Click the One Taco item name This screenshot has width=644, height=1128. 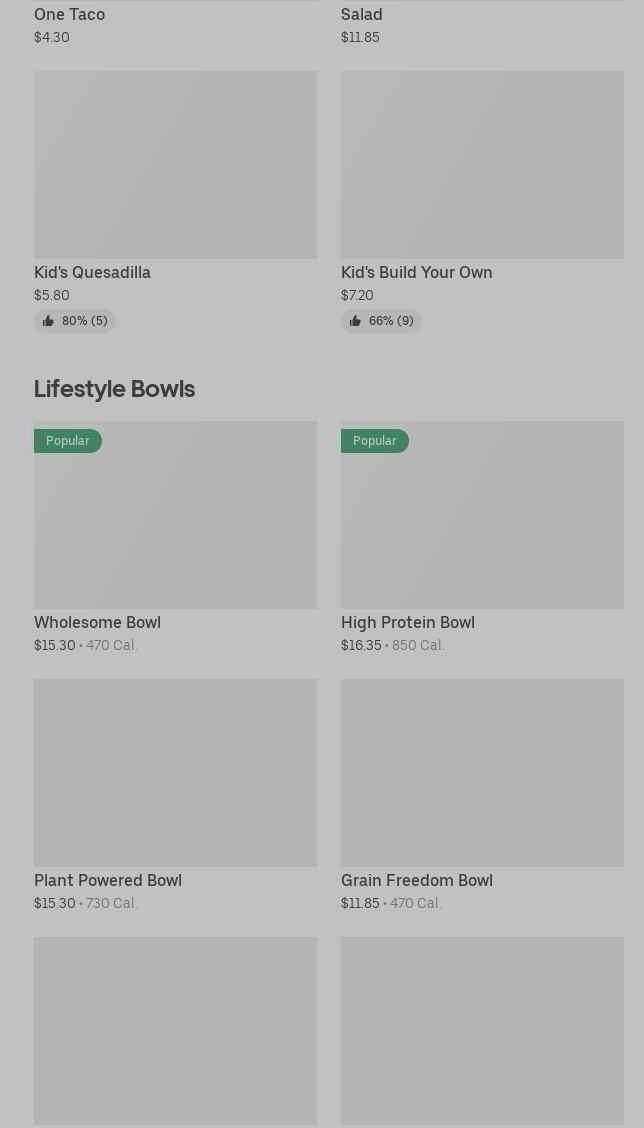70,14
